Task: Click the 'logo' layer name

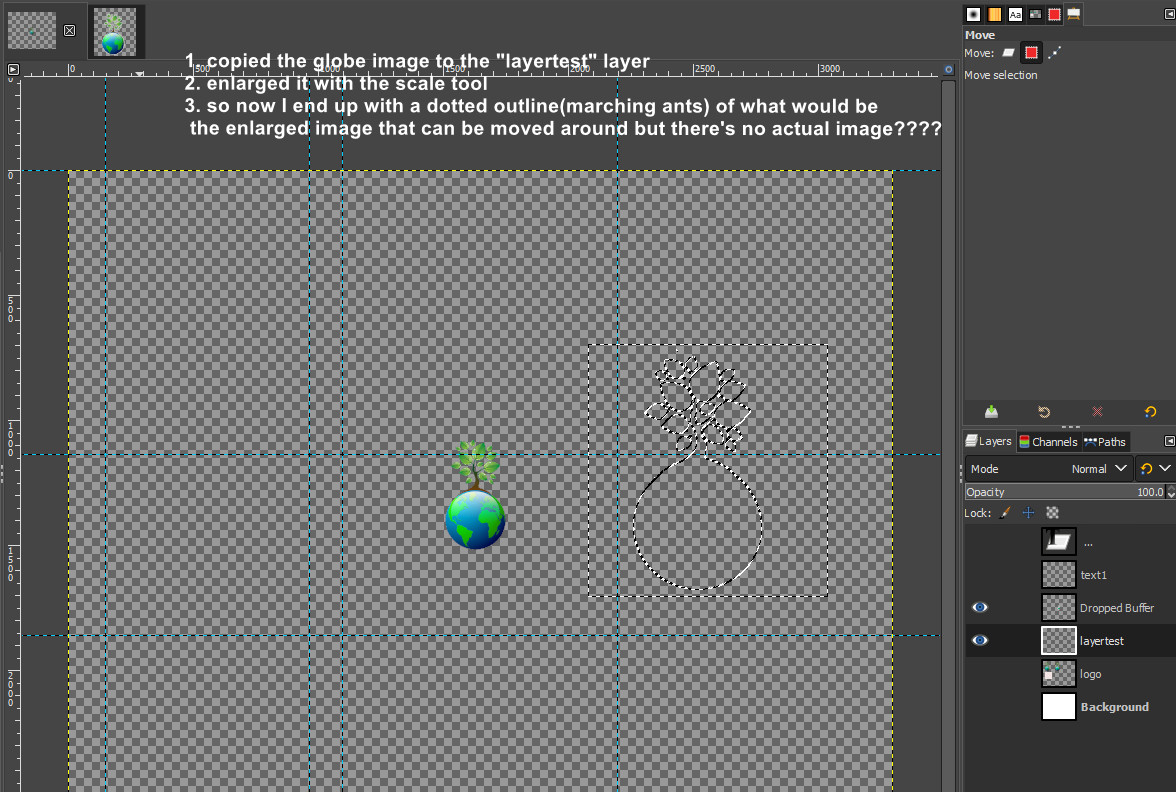Action: [x=1090, y=674]
